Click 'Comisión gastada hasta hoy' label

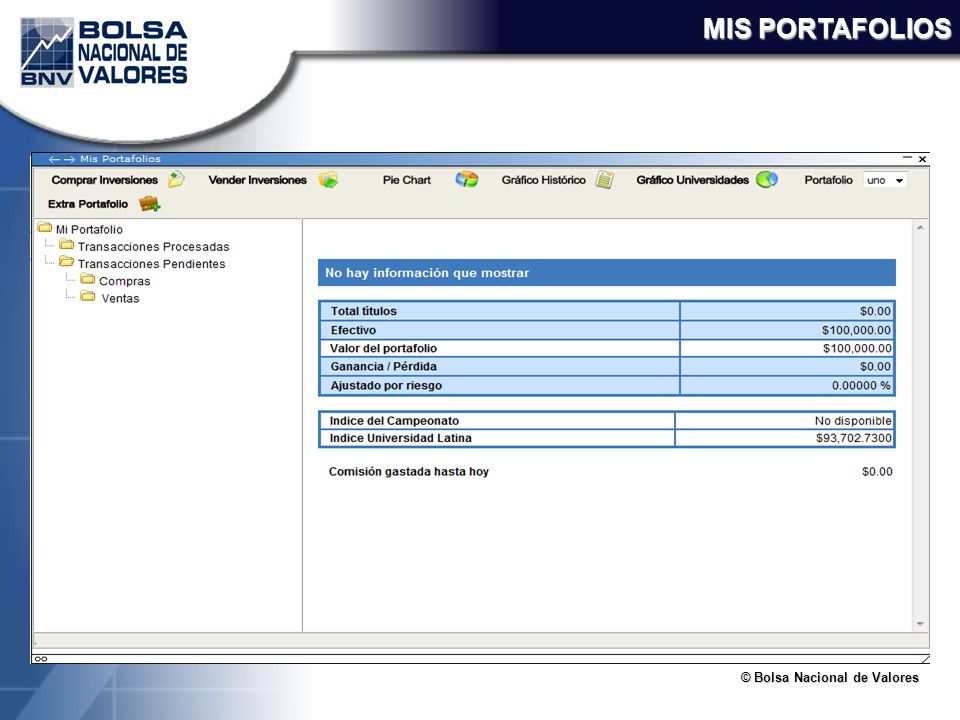[x=408, y=471]
